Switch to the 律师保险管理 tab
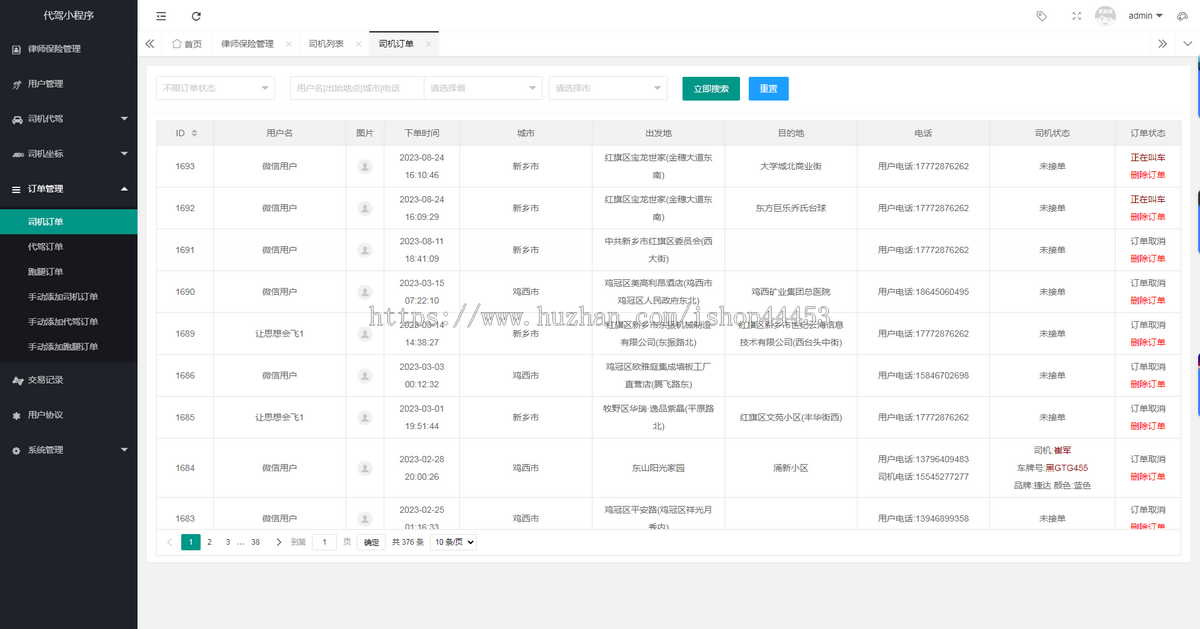 (x=247, y=44)
